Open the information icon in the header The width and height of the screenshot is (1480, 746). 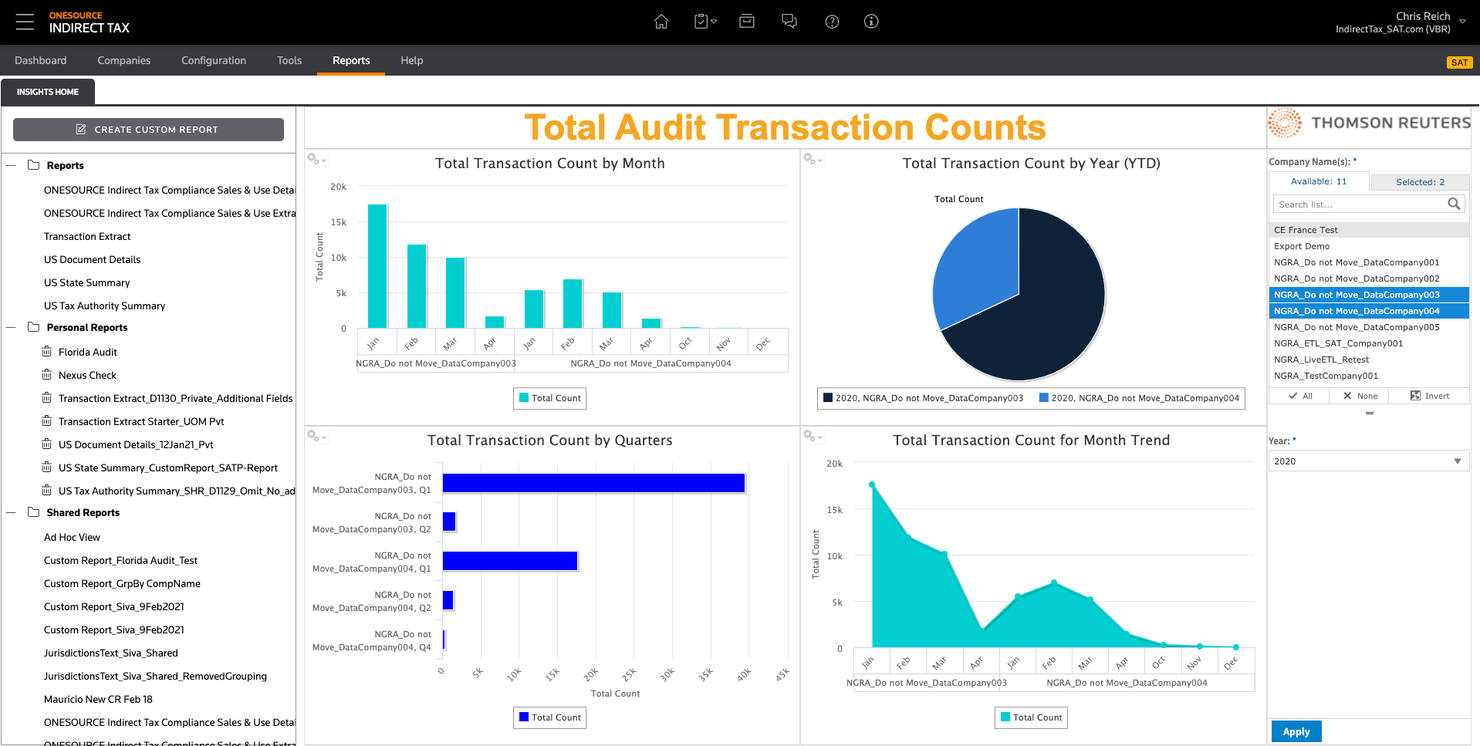(x=871, y=20)
